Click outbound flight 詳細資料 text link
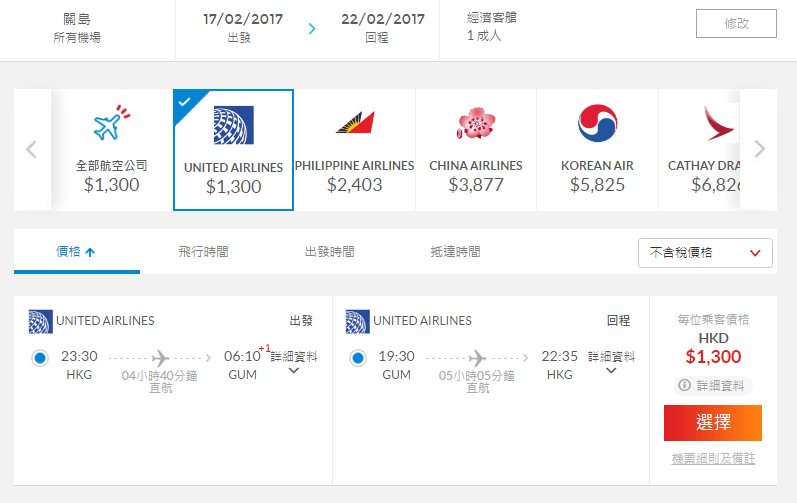The image size is (797, 503). (x=294, y=357)
